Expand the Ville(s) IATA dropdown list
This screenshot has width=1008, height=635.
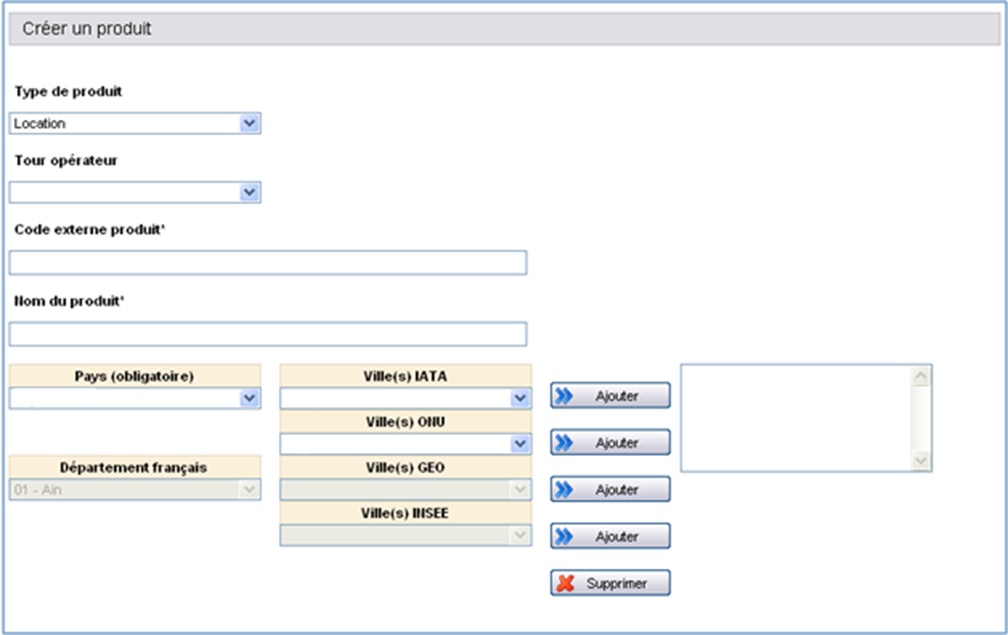coord(405,399)
